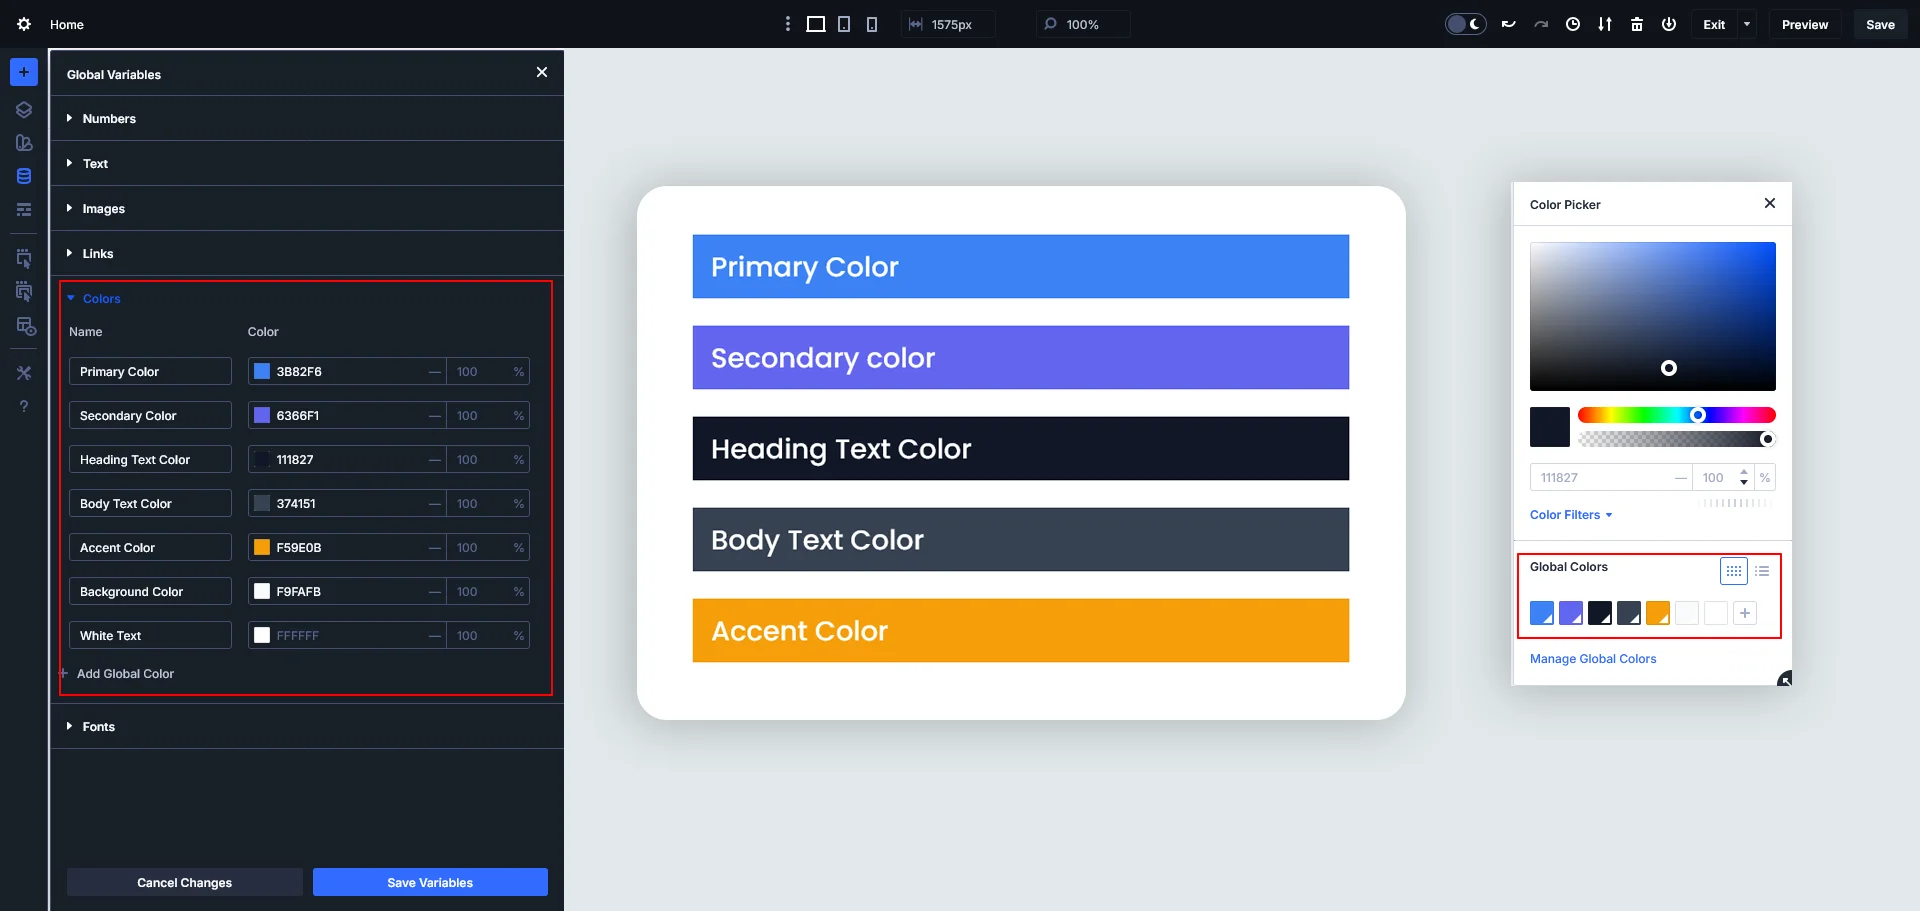Click Save Variables button
Screen dimensions: 1920x911
click(429, 882)
